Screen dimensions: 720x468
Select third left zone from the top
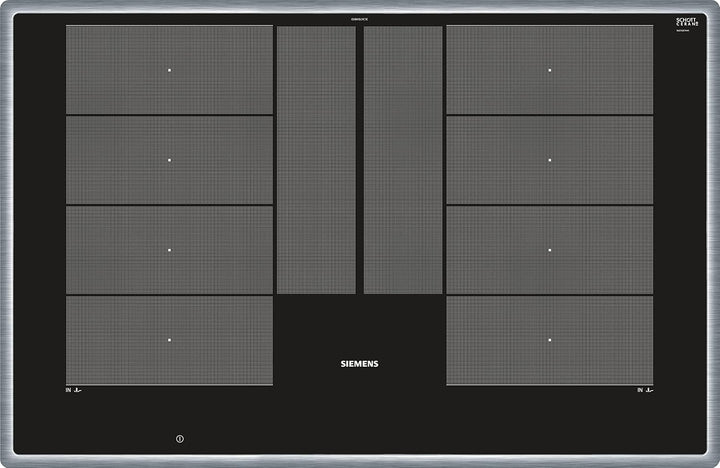coord(170,250)
